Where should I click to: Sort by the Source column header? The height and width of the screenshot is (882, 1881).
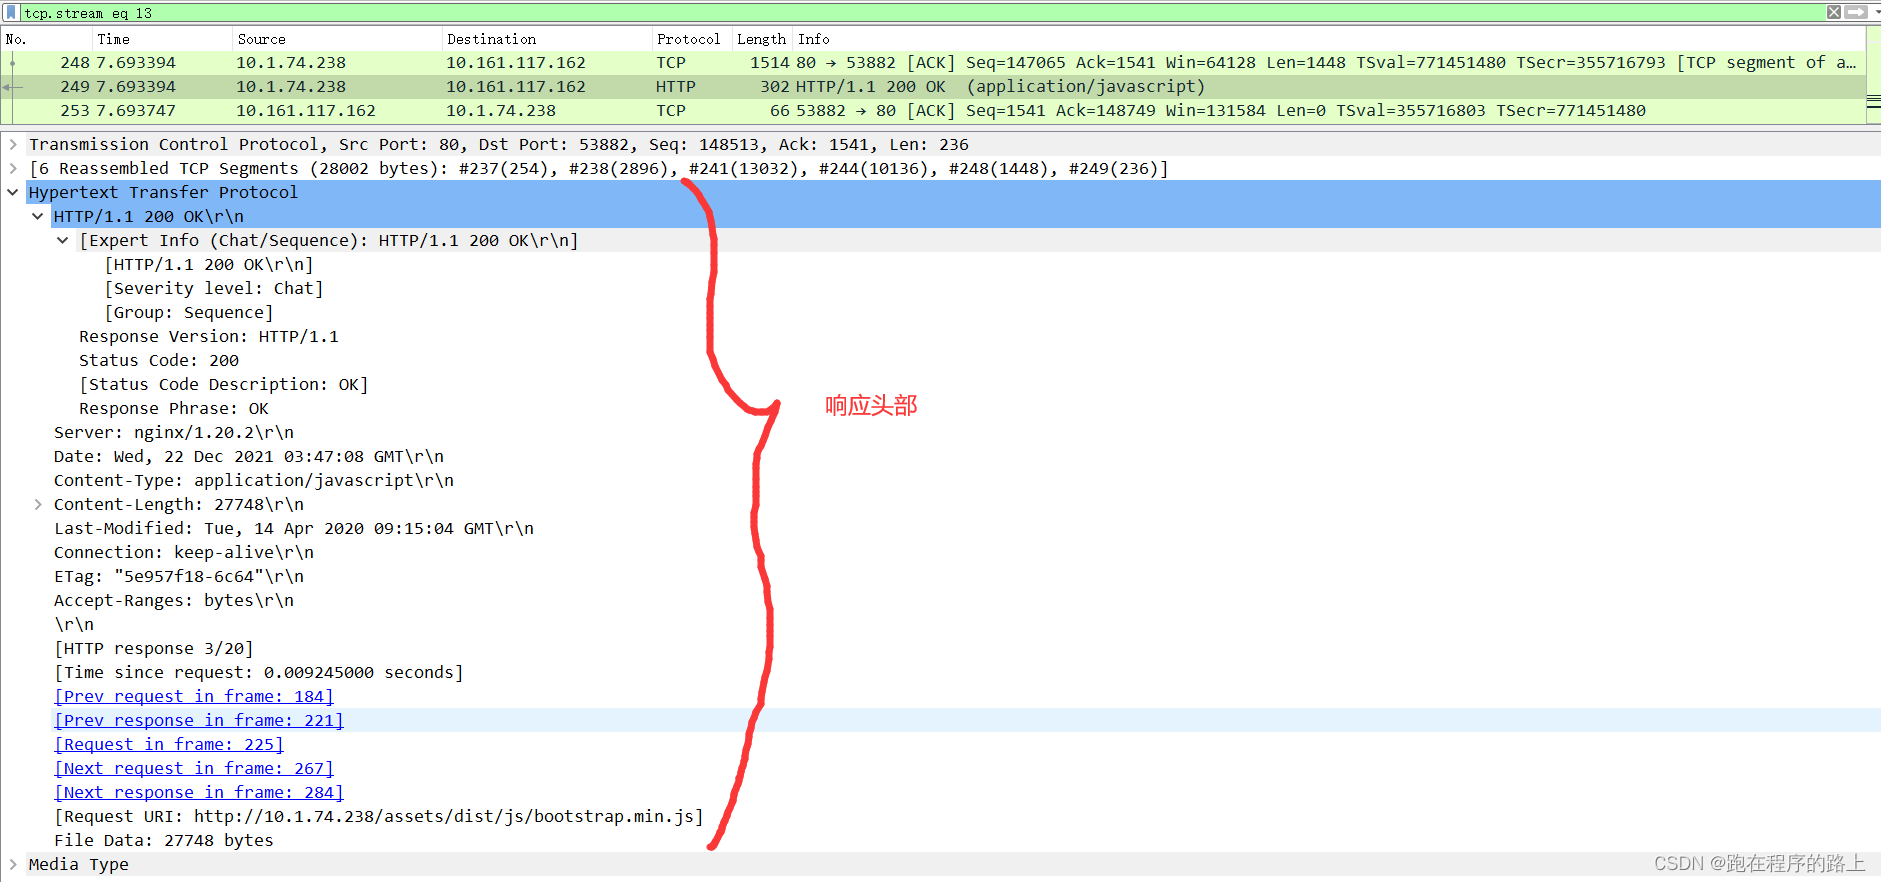coord(337,39)
